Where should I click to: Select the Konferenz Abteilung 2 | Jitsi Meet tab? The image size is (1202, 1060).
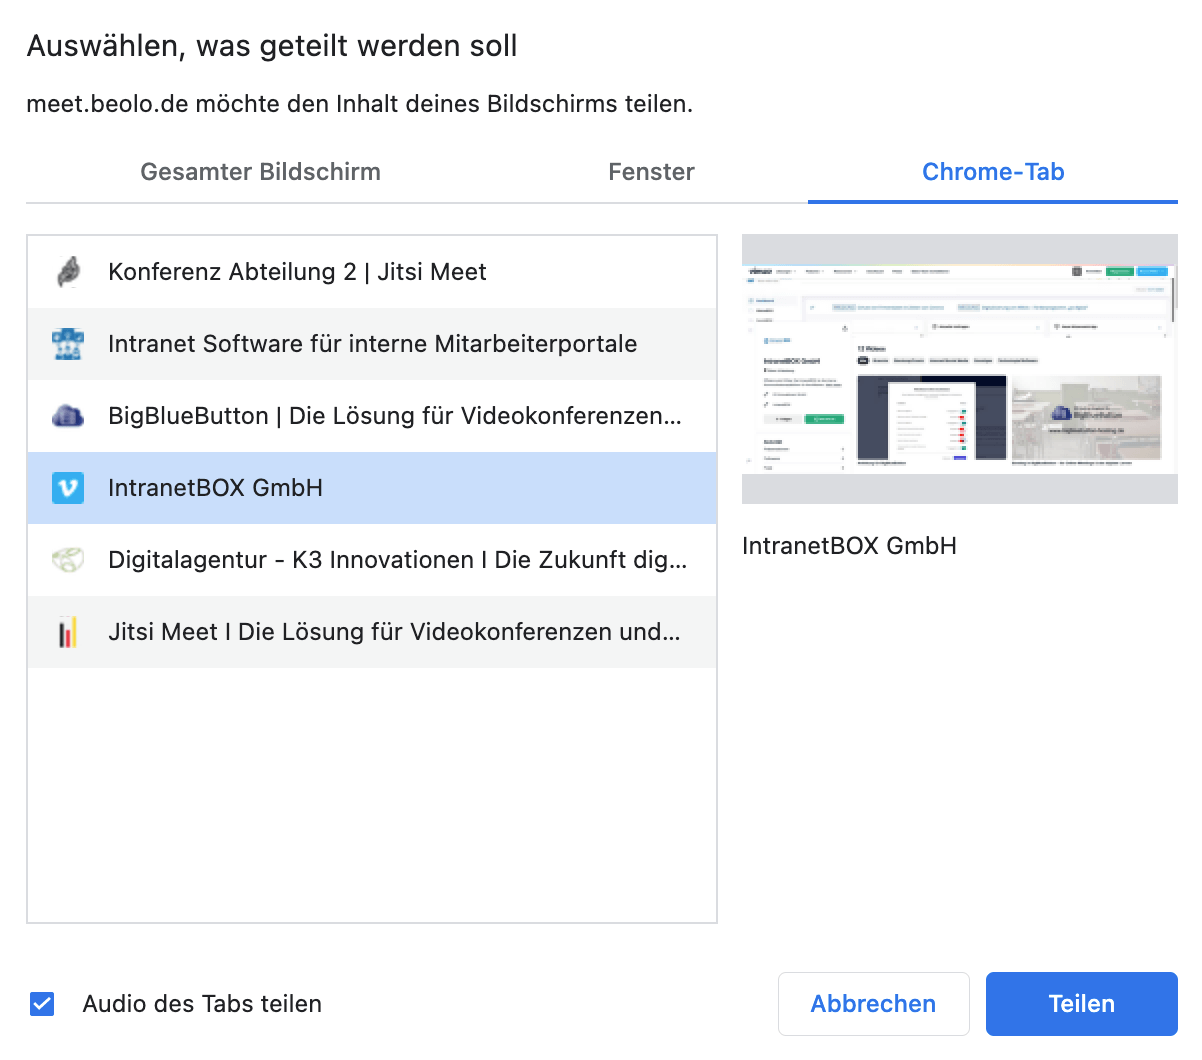tap(372, 272)
